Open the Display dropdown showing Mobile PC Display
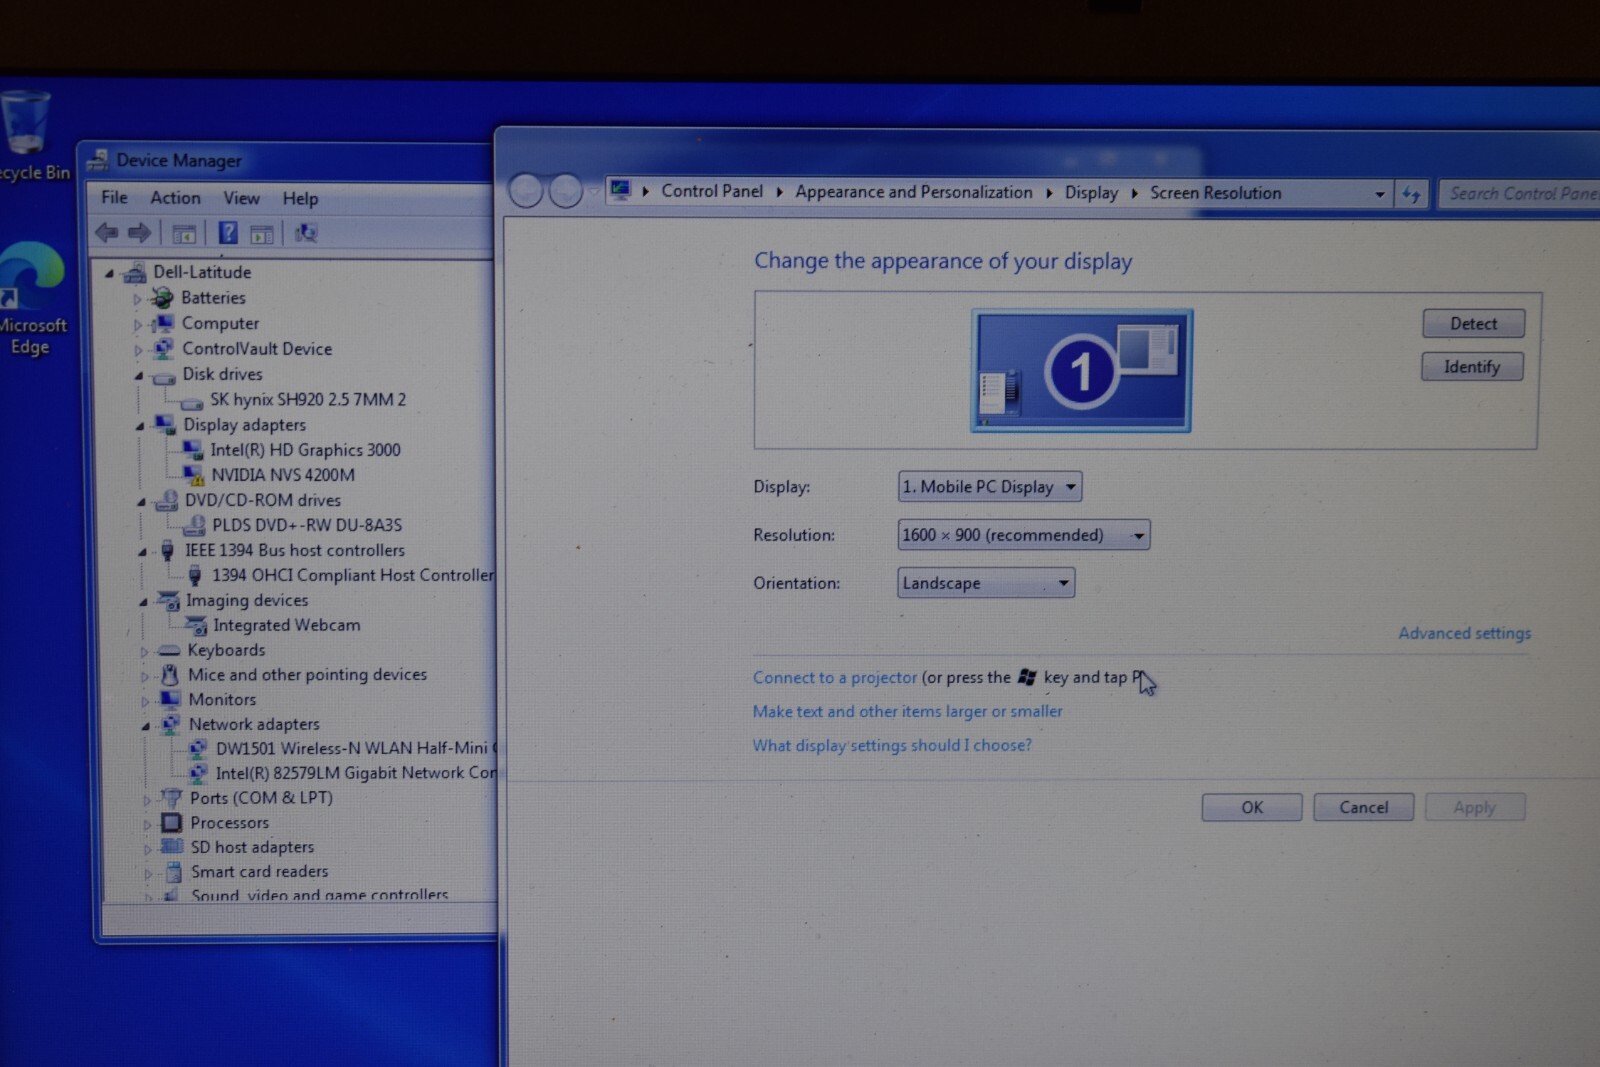Viewport: 1600px width, 1067px height. (990, 487)
